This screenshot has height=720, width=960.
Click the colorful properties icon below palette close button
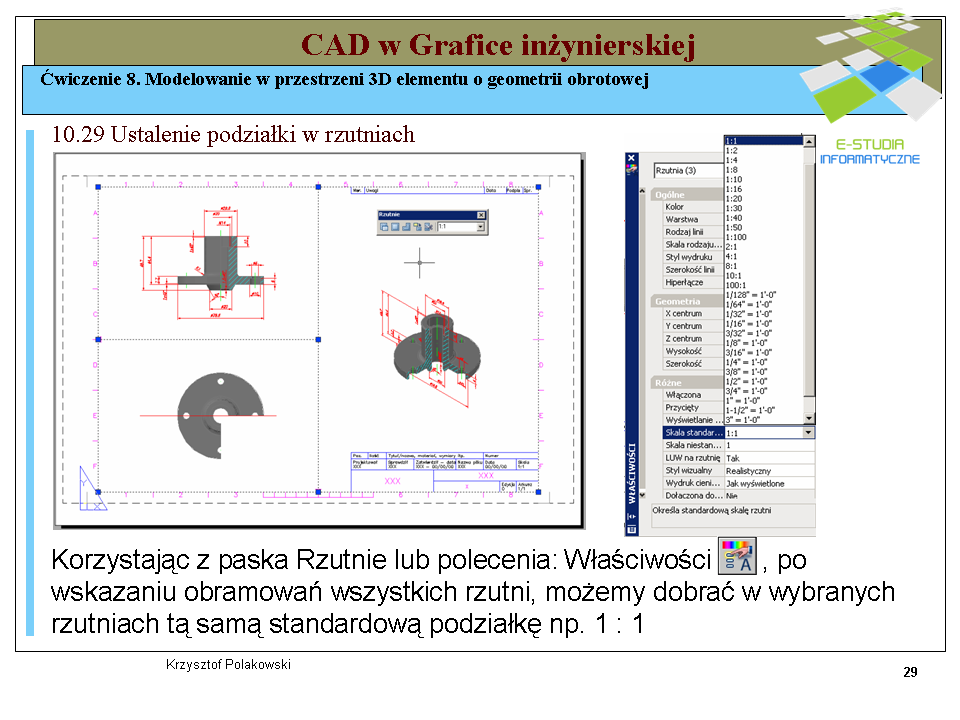click(632, 169)
